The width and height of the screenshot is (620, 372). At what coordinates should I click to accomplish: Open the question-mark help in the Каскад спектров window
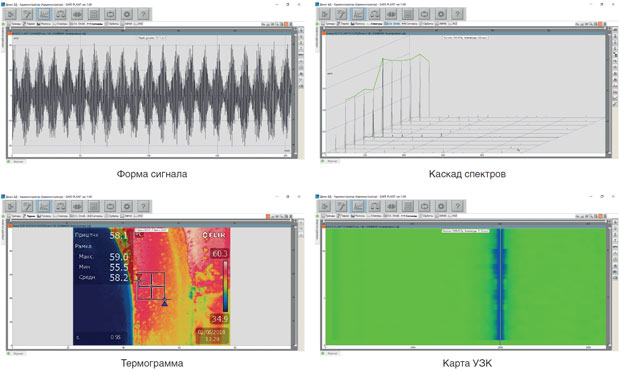pyautogui.click(x=458, y=14)
